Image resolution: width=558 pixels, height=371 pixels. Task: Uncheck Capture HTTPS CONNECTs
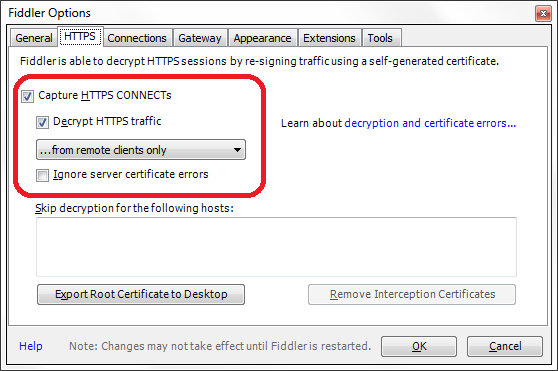pyautogui.click(x=27, y=96)
